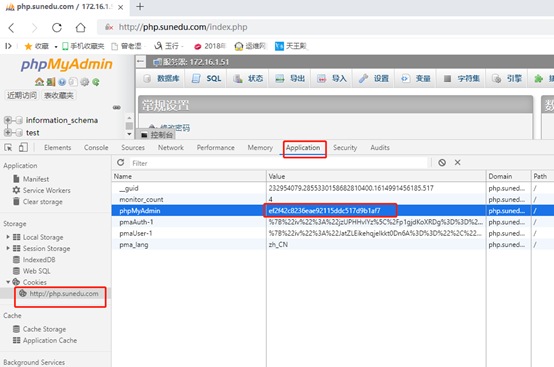
Task: Open the 变量 tab
Action: click(x=416, y=78)
